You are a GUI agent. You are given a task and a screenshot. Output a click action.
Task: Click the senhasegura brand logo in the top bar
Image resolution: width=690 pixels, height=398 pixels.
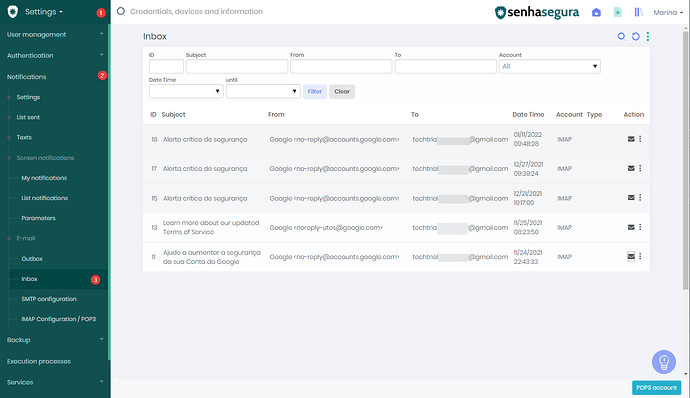pyautogui.click(x=537, y=12)
